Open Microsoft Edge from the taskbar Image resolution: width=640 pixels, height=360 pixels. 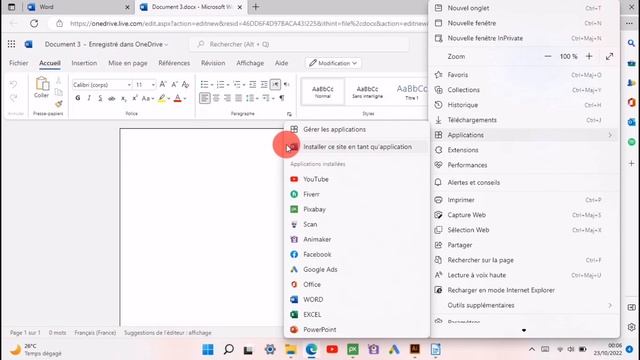[x=311, y=349]
